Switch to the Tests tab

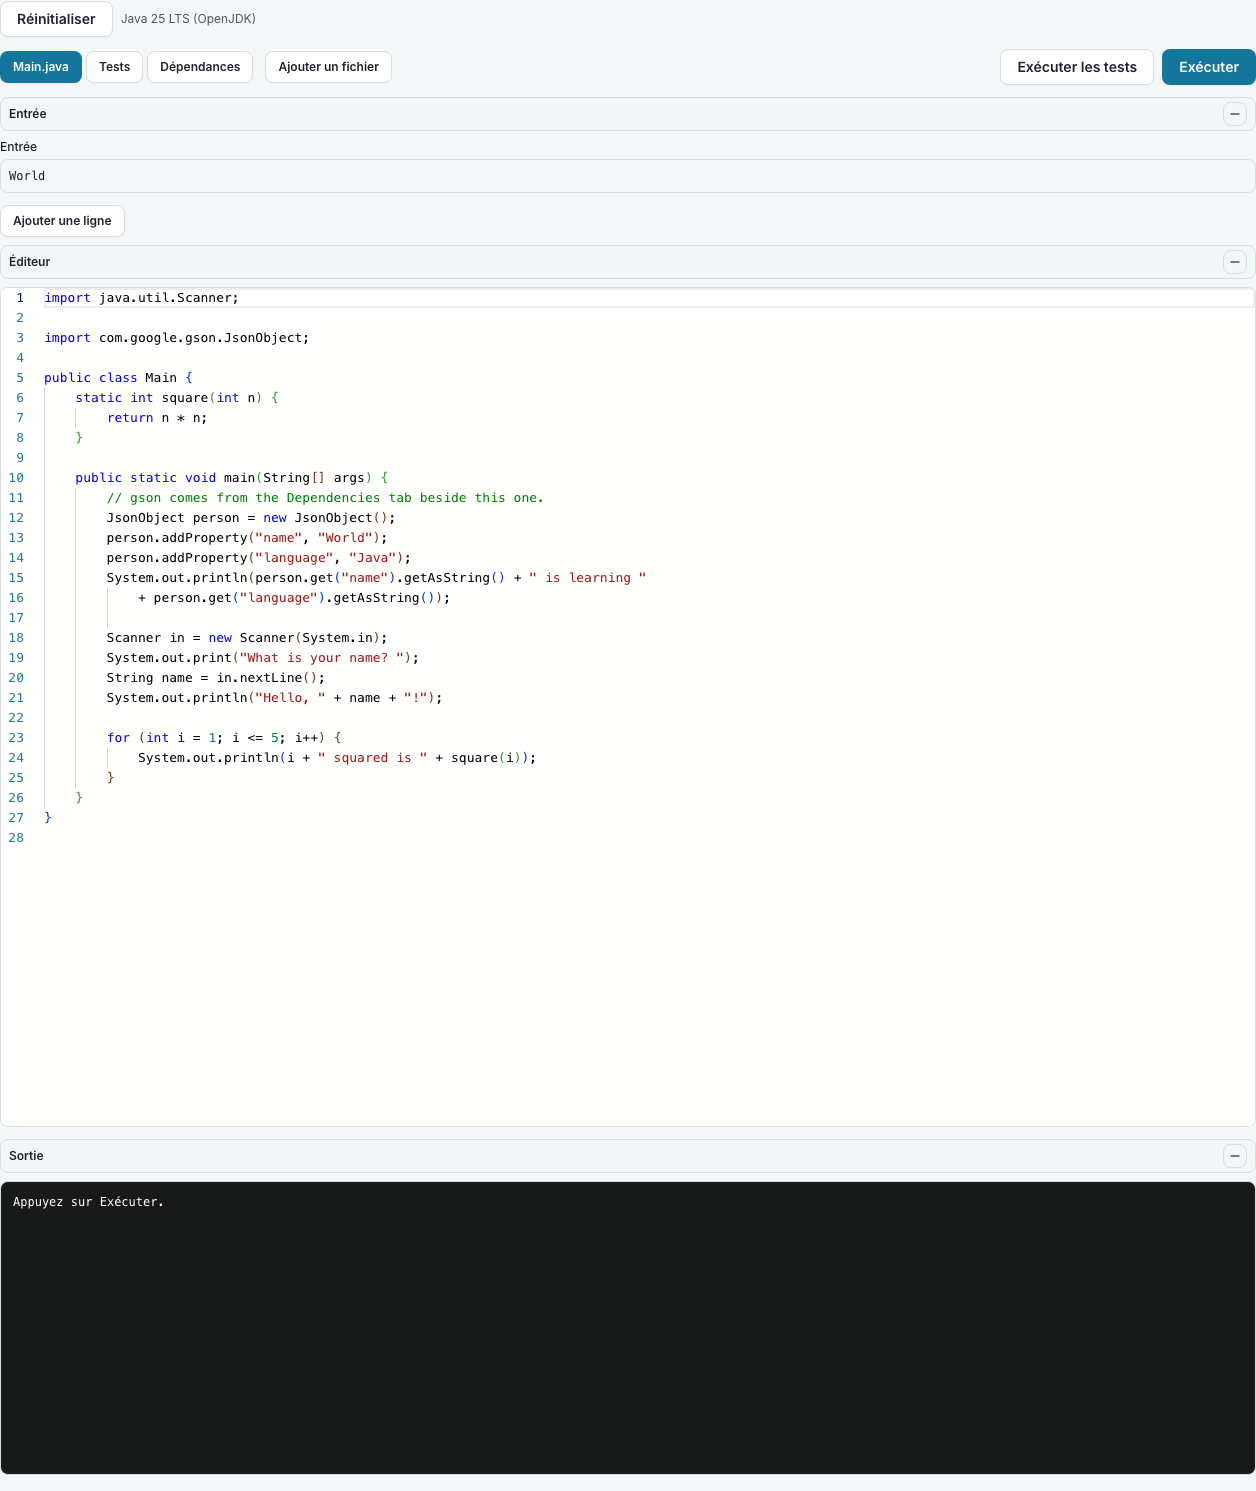tap(115, 67)
